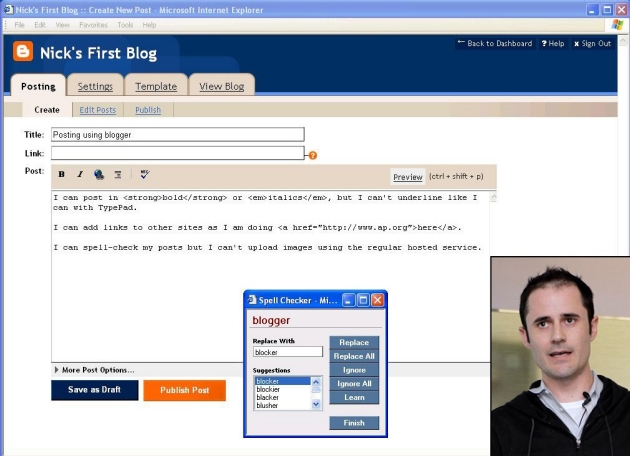The image size is (630, 456).
Task: Click the Replace With text field
Action: point(288,352)
